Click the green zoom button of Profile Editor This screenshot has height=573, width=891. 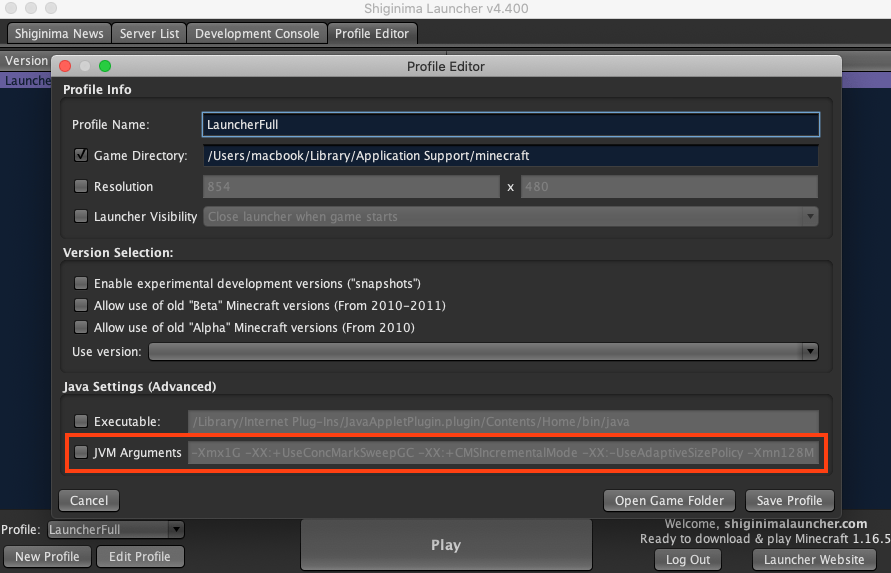[x=105, y=66]
